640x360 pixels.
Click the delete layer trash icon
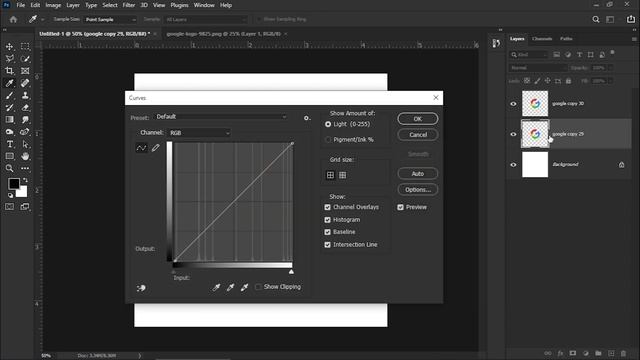point(623,353)
